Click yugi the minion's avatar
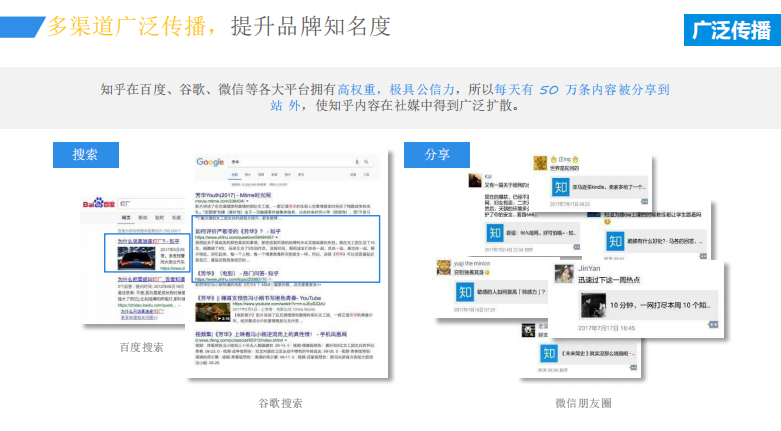Image resolution: width=781 pixels, height=431 pixels. tap(444, 268)
